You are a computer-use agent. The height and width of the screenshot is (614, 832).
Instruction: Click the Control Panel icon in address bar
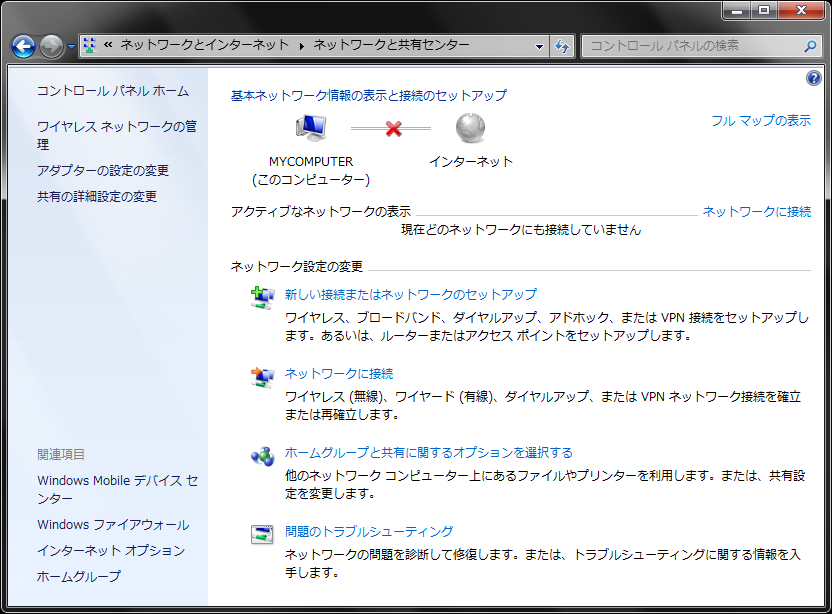tap(90, 46)
